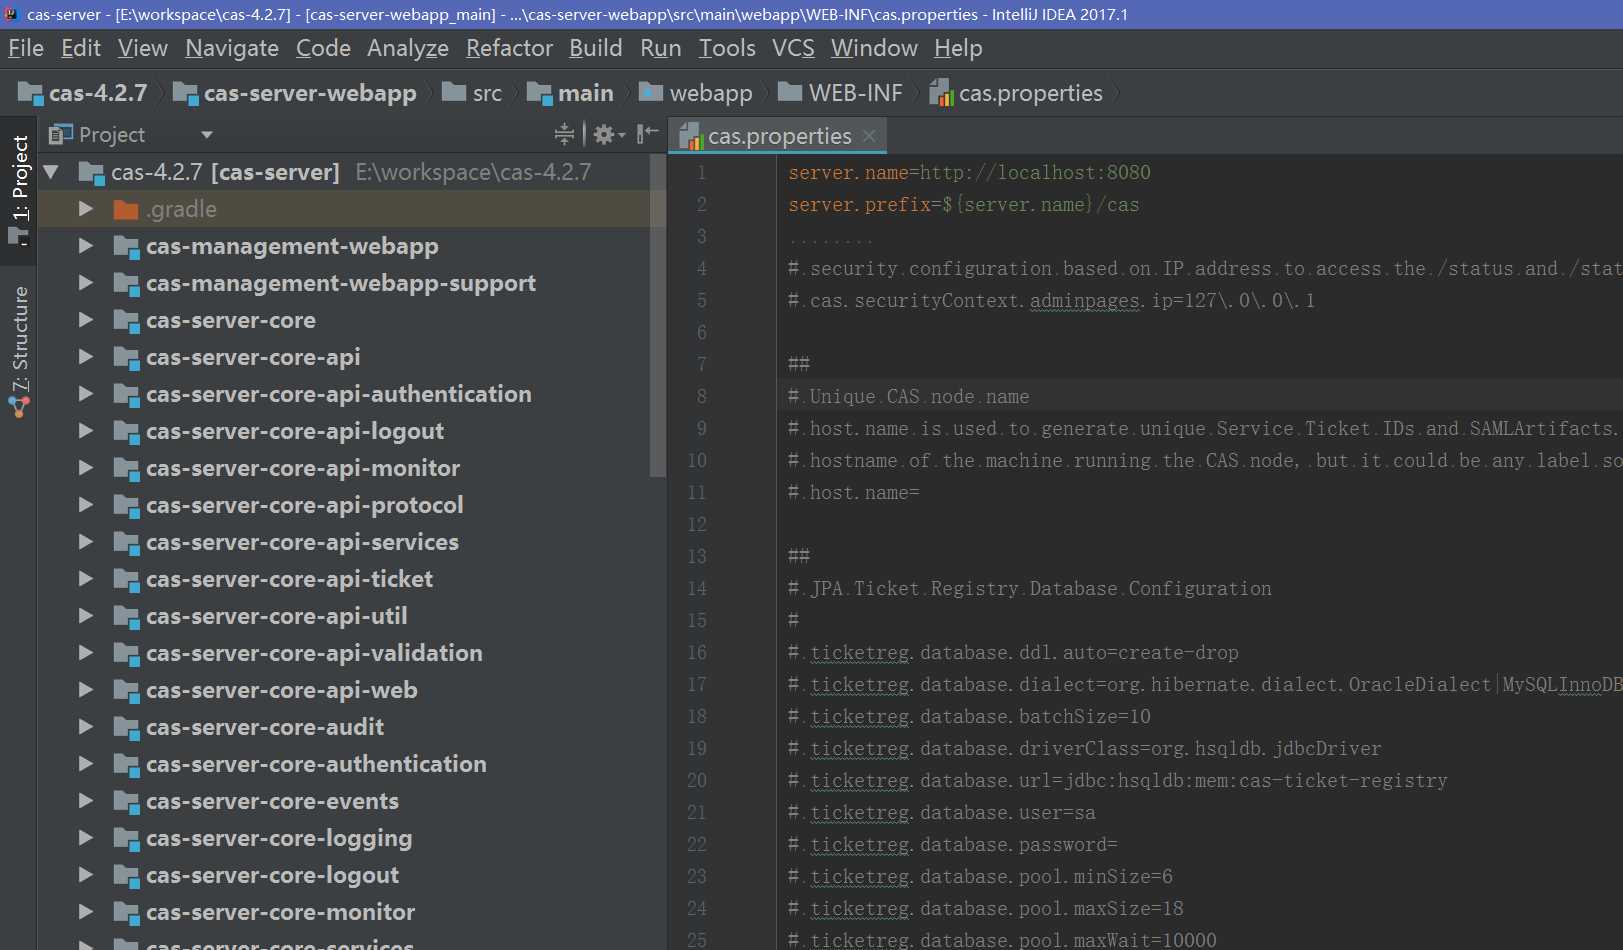1623x950 pixels.
Task: Select cas-server-core-monitor tree item
Action: [x=281, y=912]
